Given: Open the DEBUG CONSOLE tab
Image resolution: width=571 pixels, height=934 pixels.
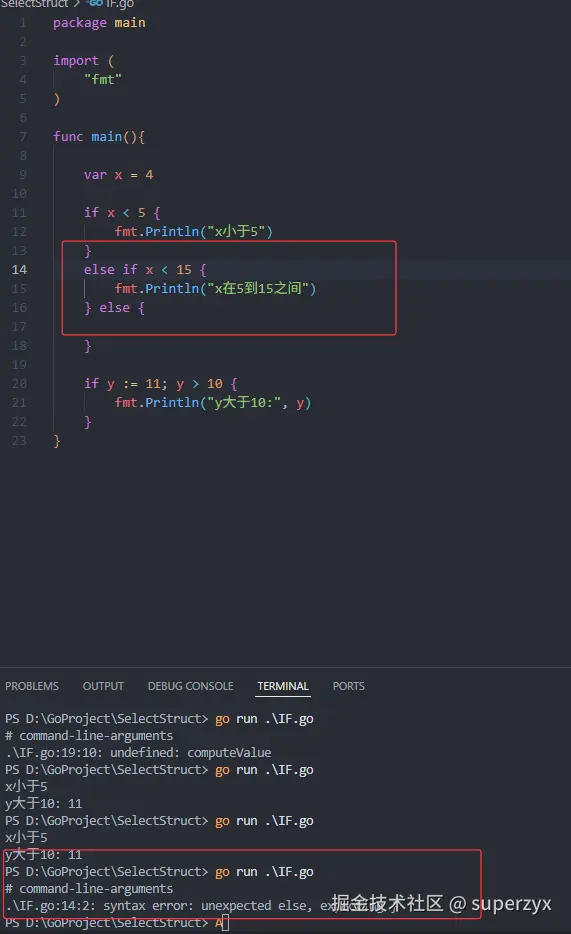Looking at the screenshot, I should coord(191,686).
